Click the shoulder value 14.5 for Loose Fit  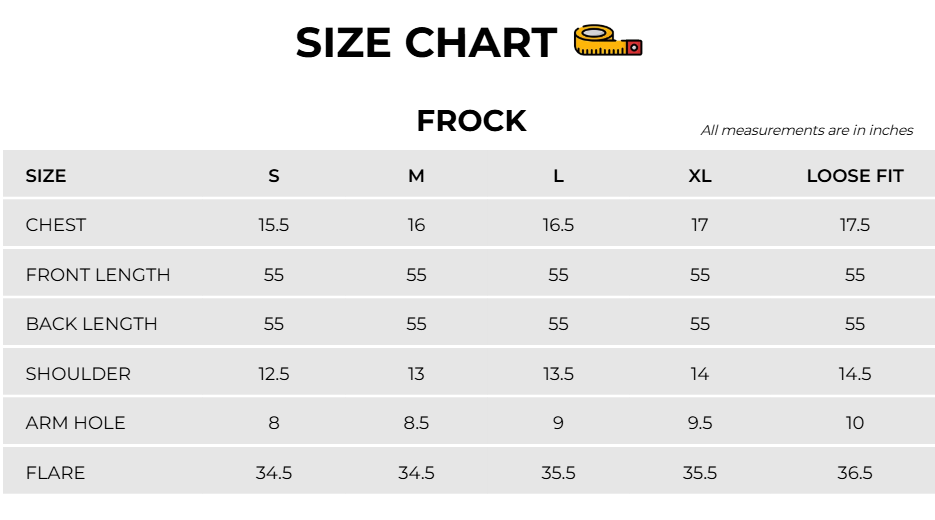tap(855, 374)
